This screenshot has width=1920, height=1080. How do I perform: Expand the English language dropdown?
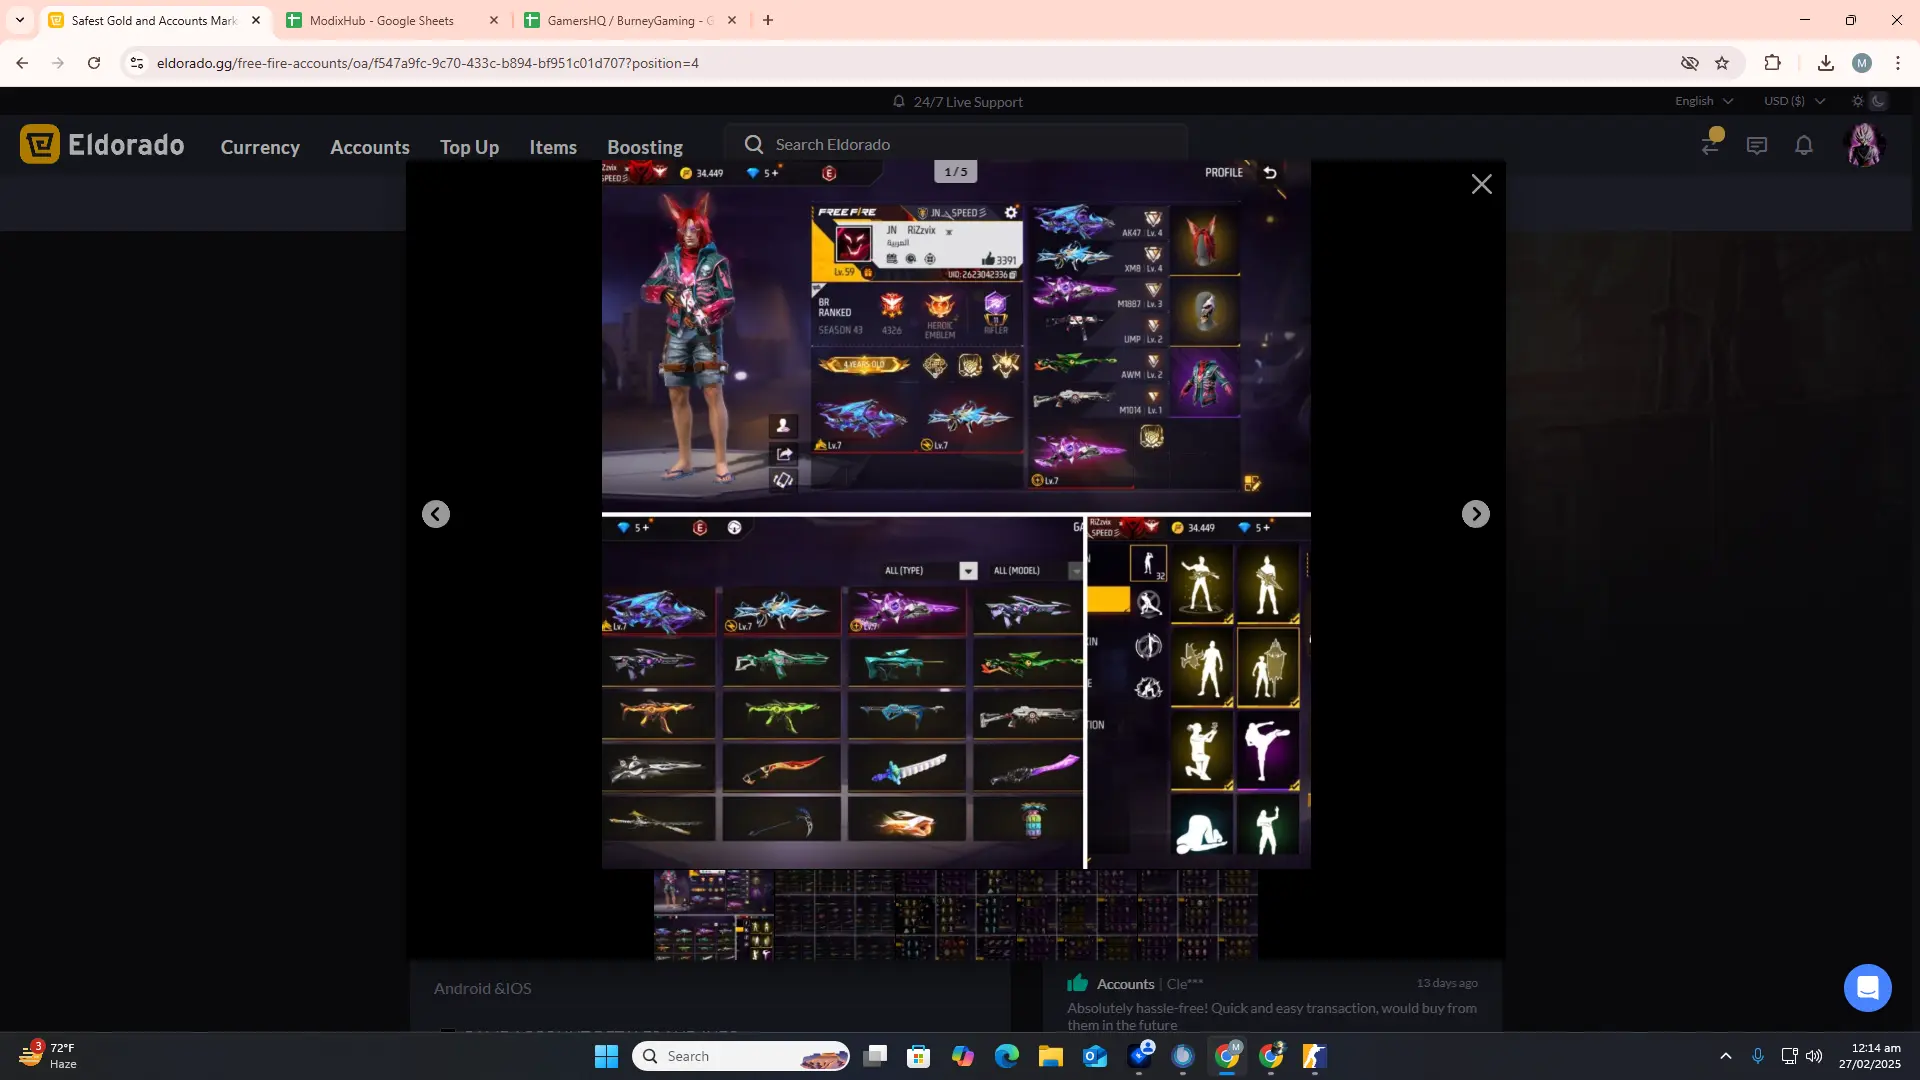click(x=1703, y=101)
